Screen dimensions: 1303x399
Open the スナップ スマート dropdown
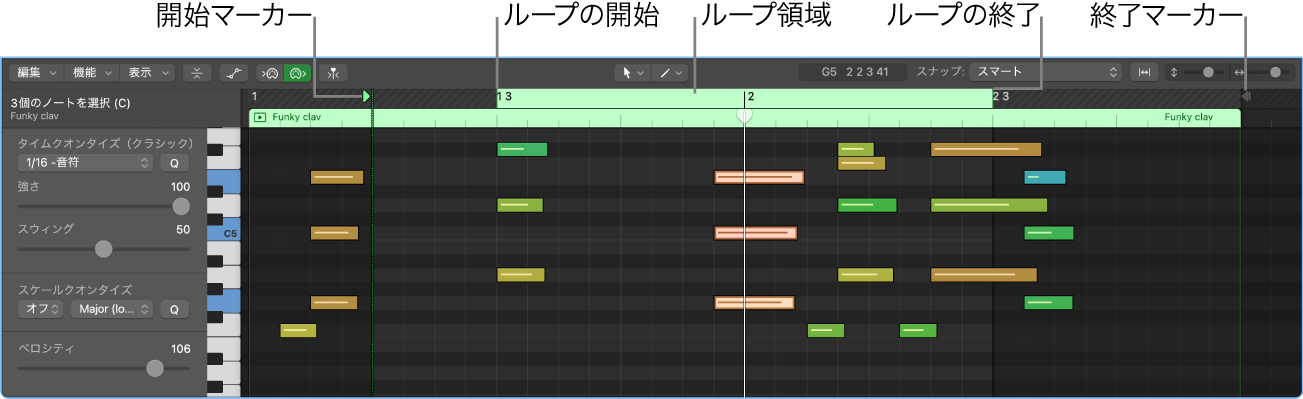click(1045, 72)
